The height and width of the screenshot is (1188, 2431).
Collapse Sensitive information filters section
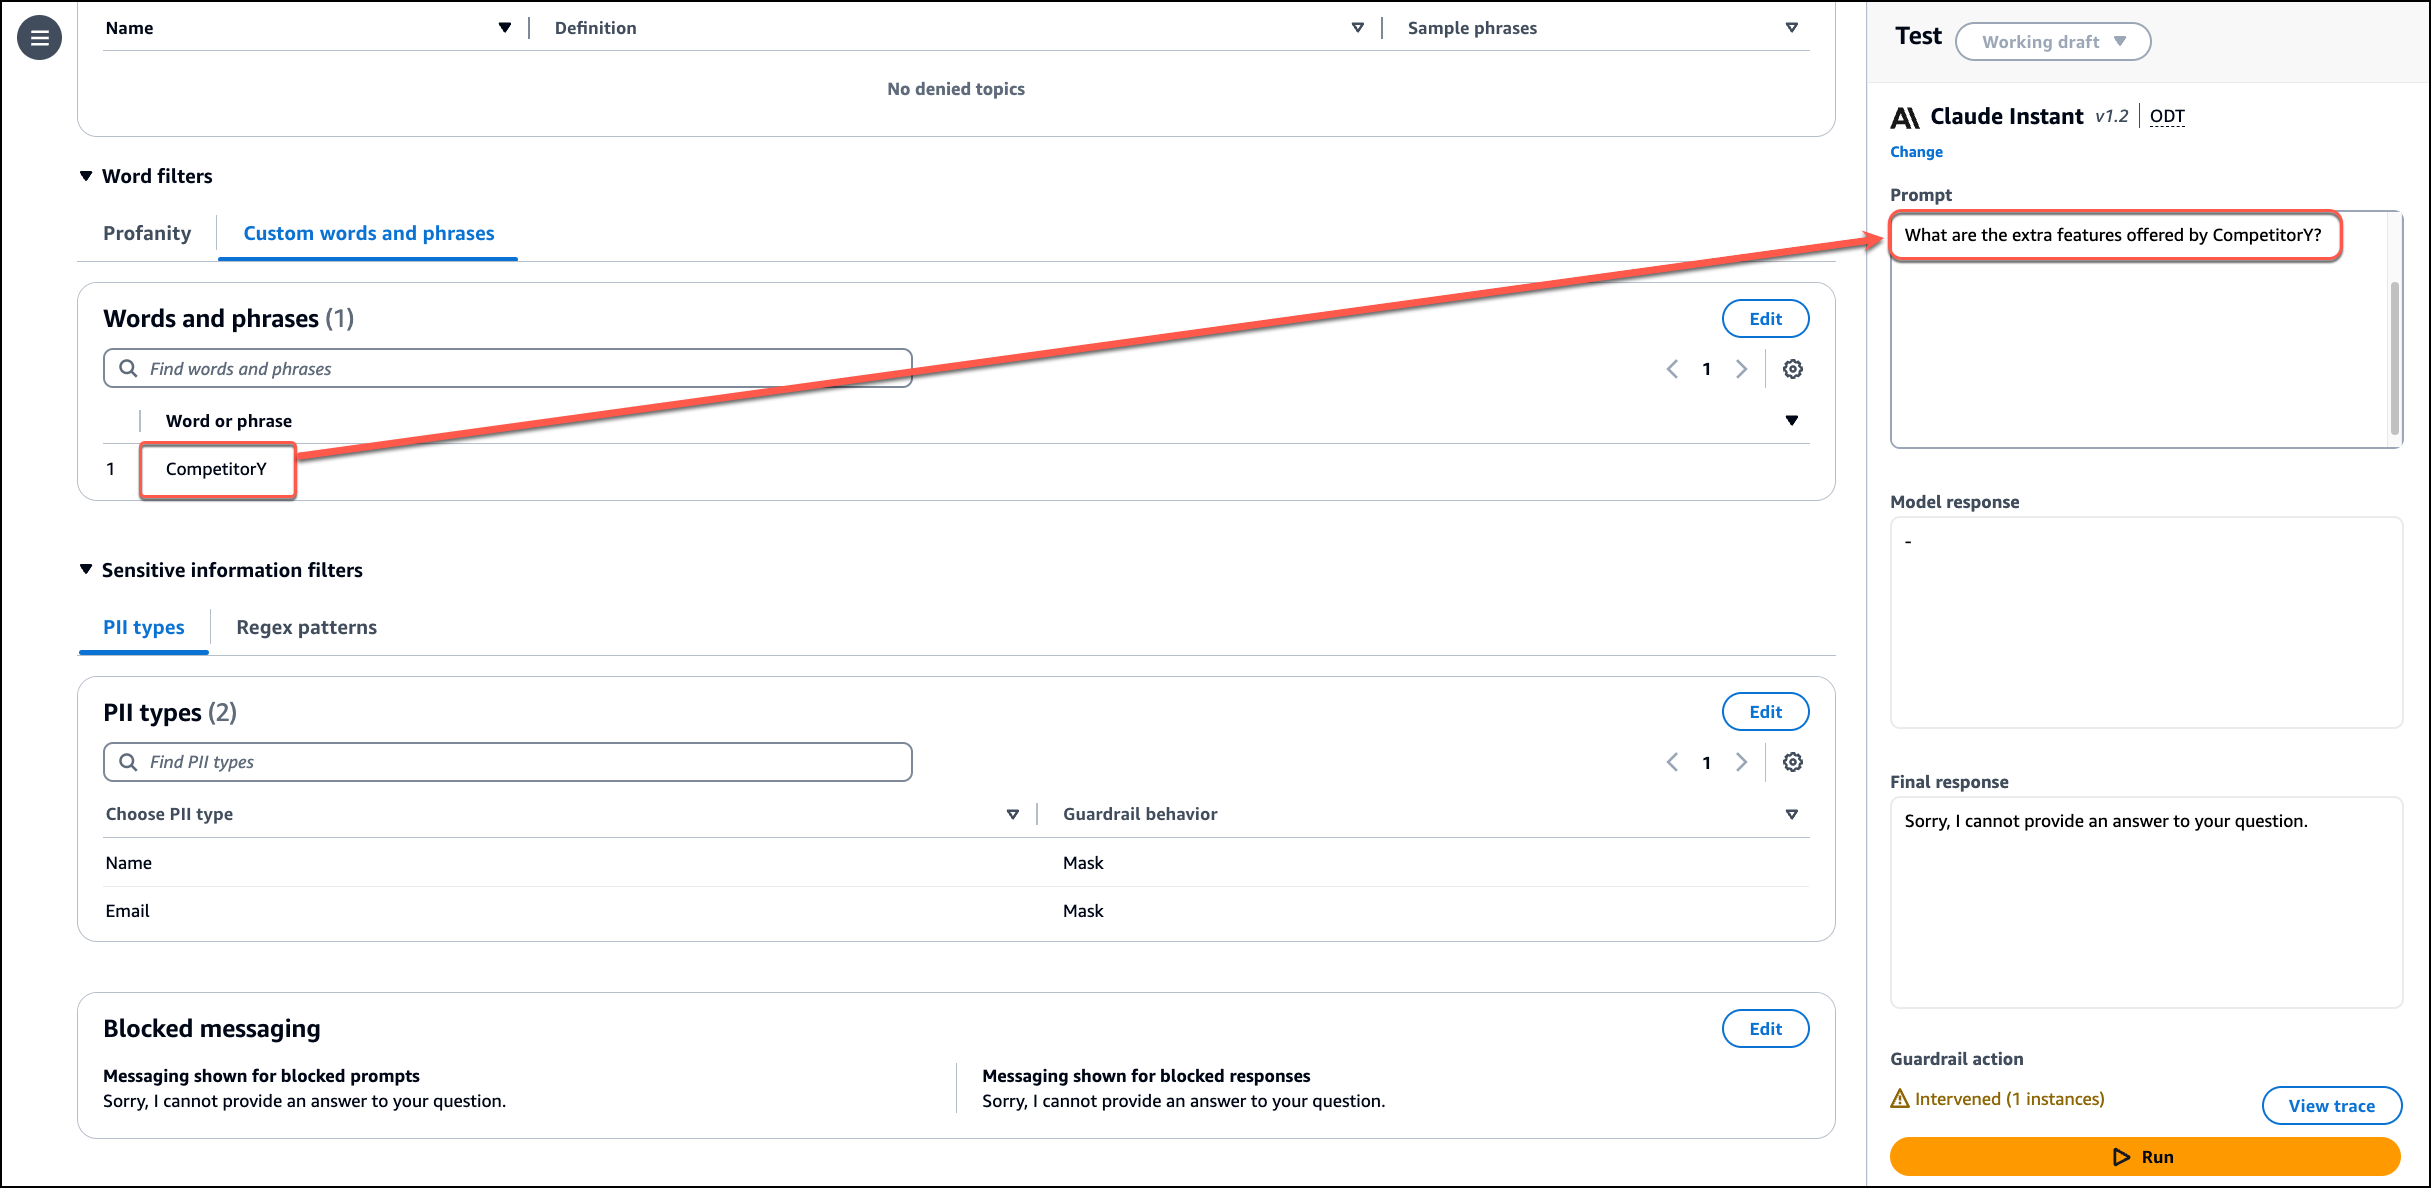pos(86,570)
